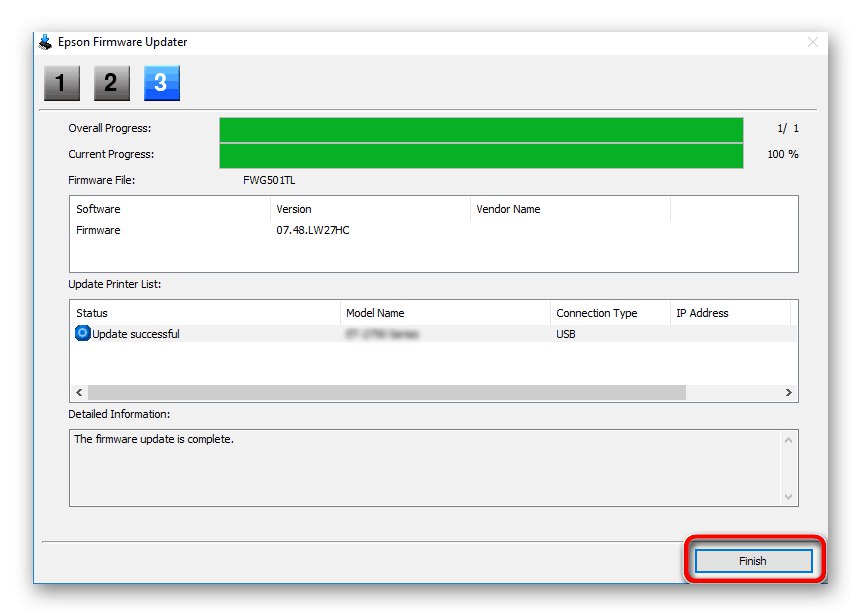This screenshot has width=860, height=616.
Task: Click the highlighted step 3 icon
Action: pyautogui.click(x=162, y=83)
